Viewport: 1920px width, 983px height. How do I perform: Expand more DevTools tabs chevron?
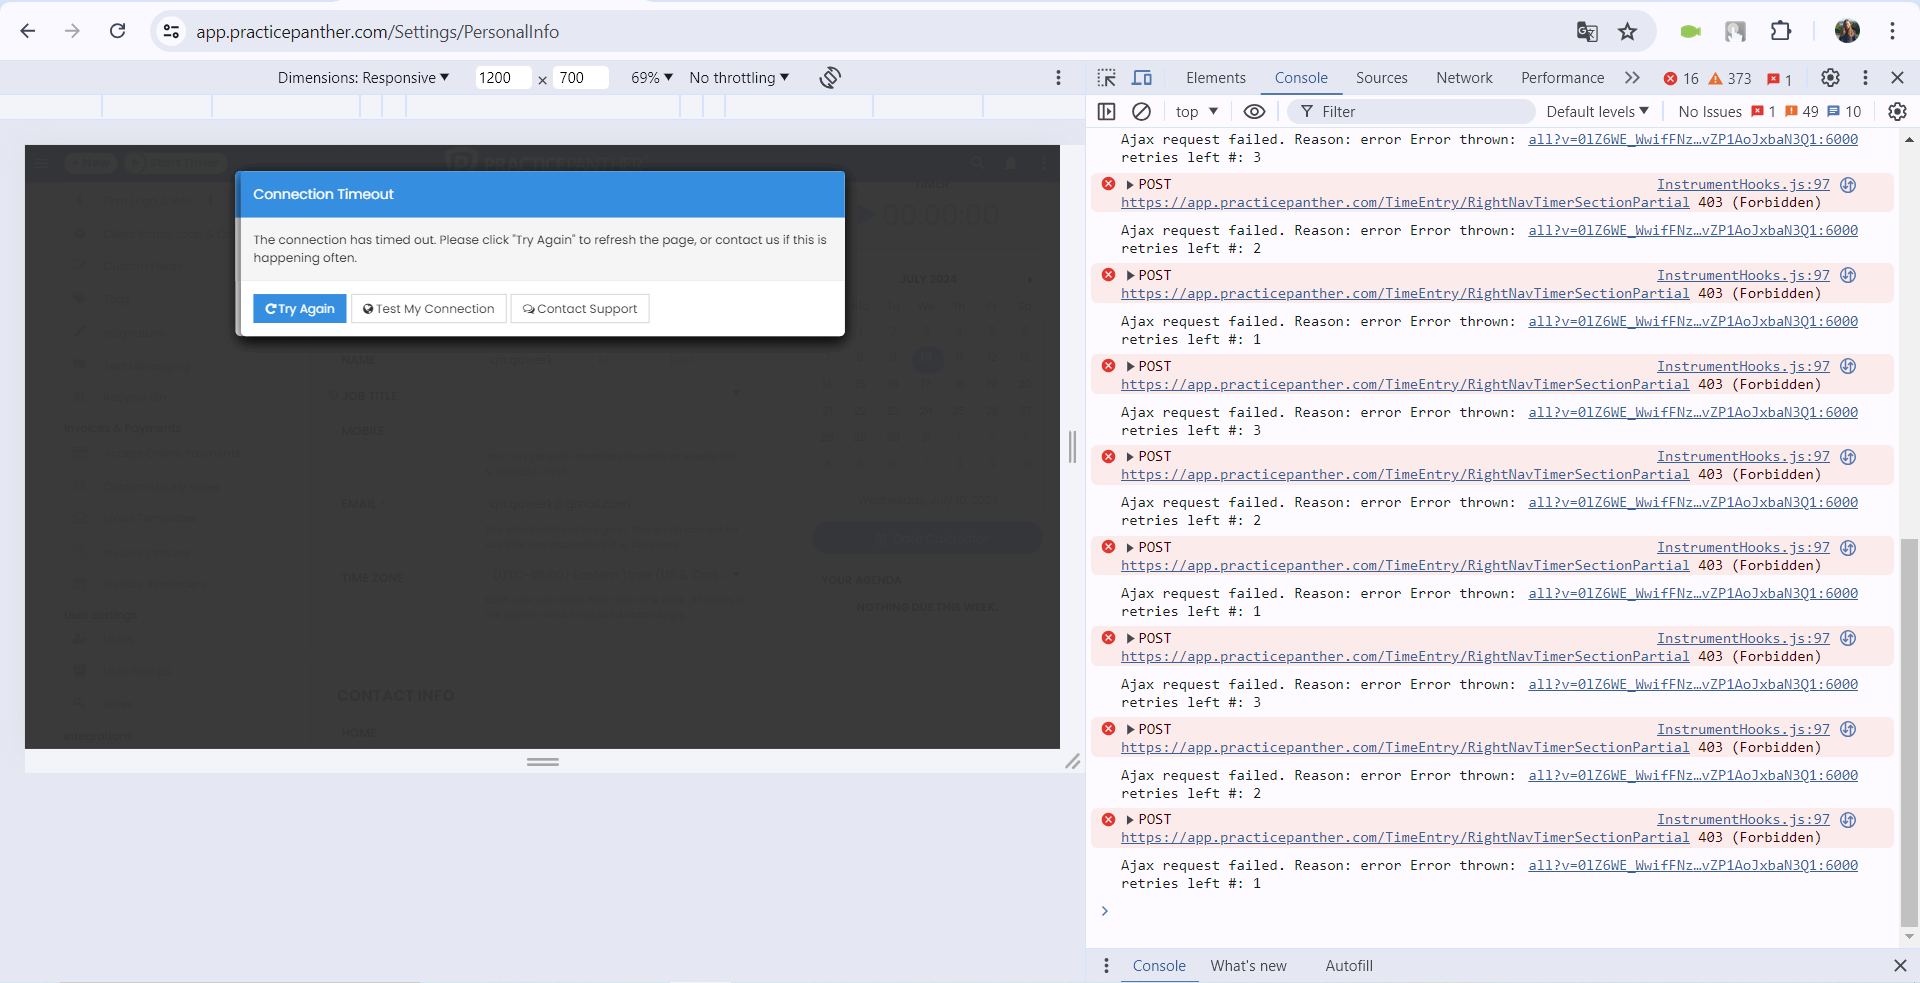tap(1632, 78)
